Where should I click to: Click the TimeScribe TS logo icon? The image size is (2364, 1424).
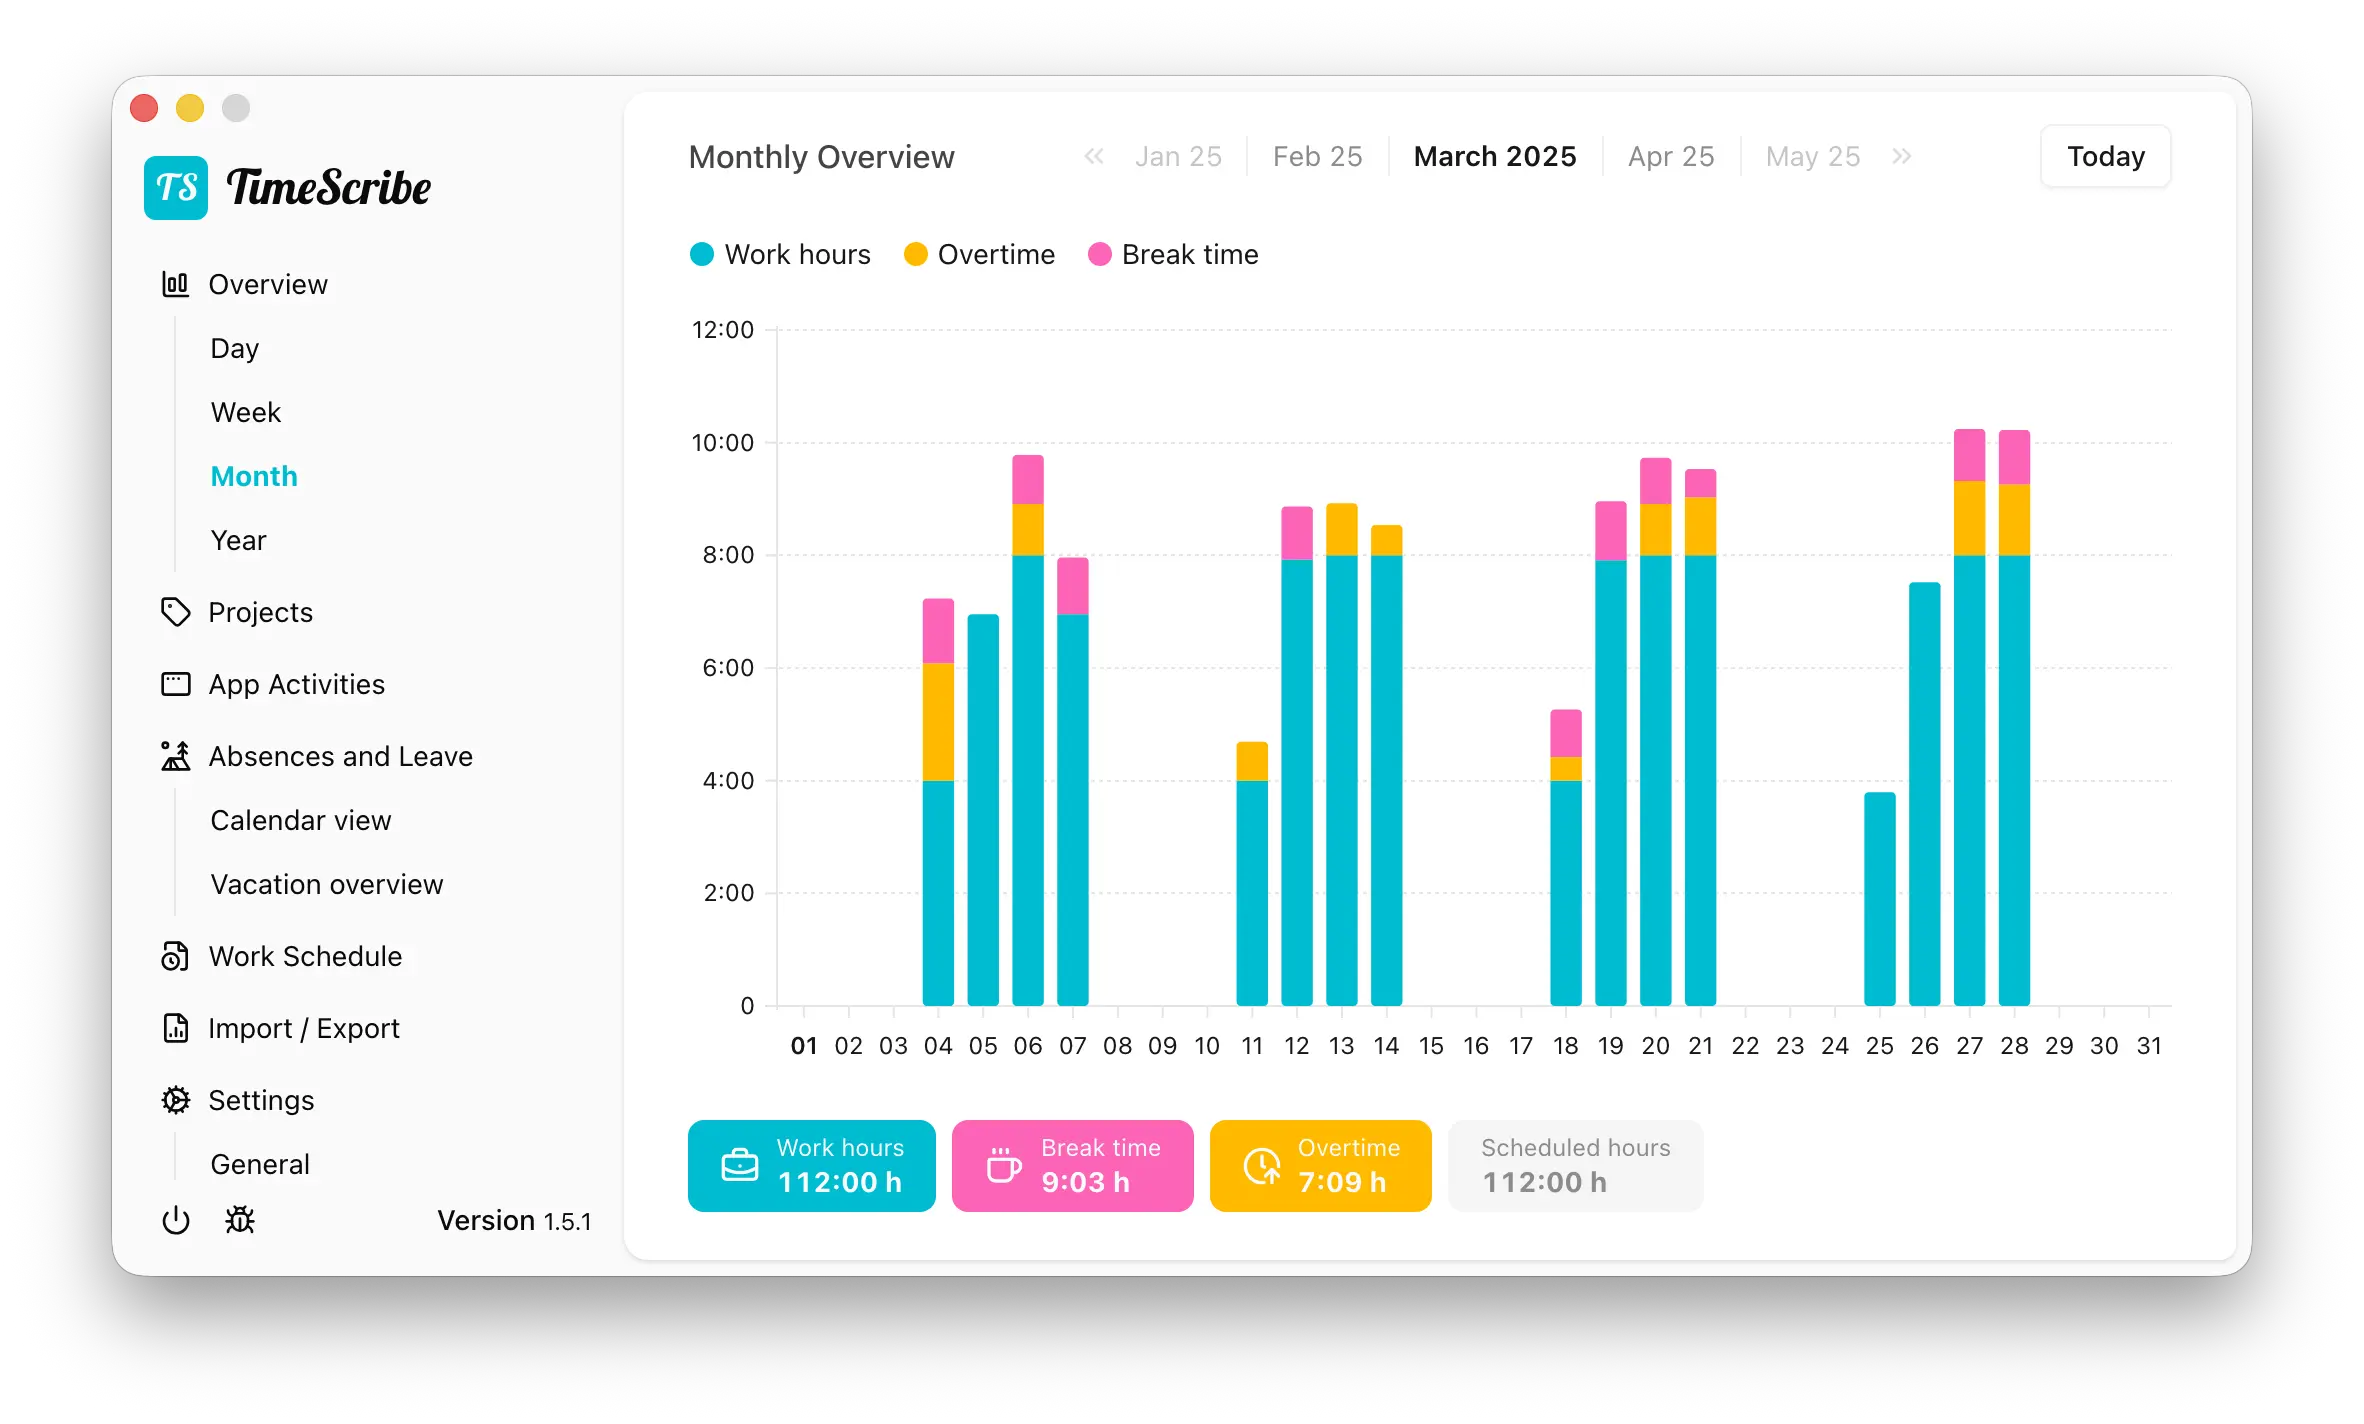tap(176, 188)
